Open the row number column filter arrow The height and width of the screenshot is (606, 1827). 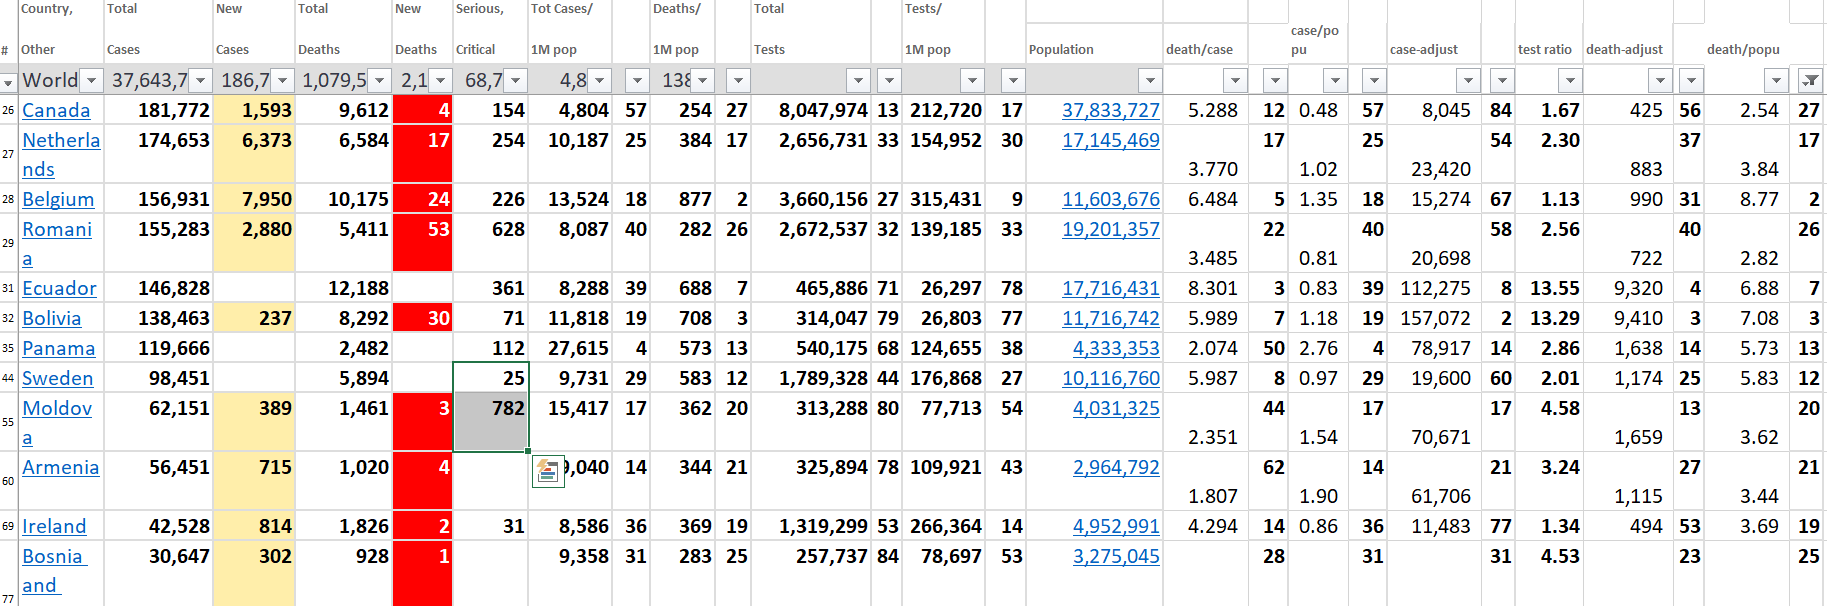click(x=8, y=82)
